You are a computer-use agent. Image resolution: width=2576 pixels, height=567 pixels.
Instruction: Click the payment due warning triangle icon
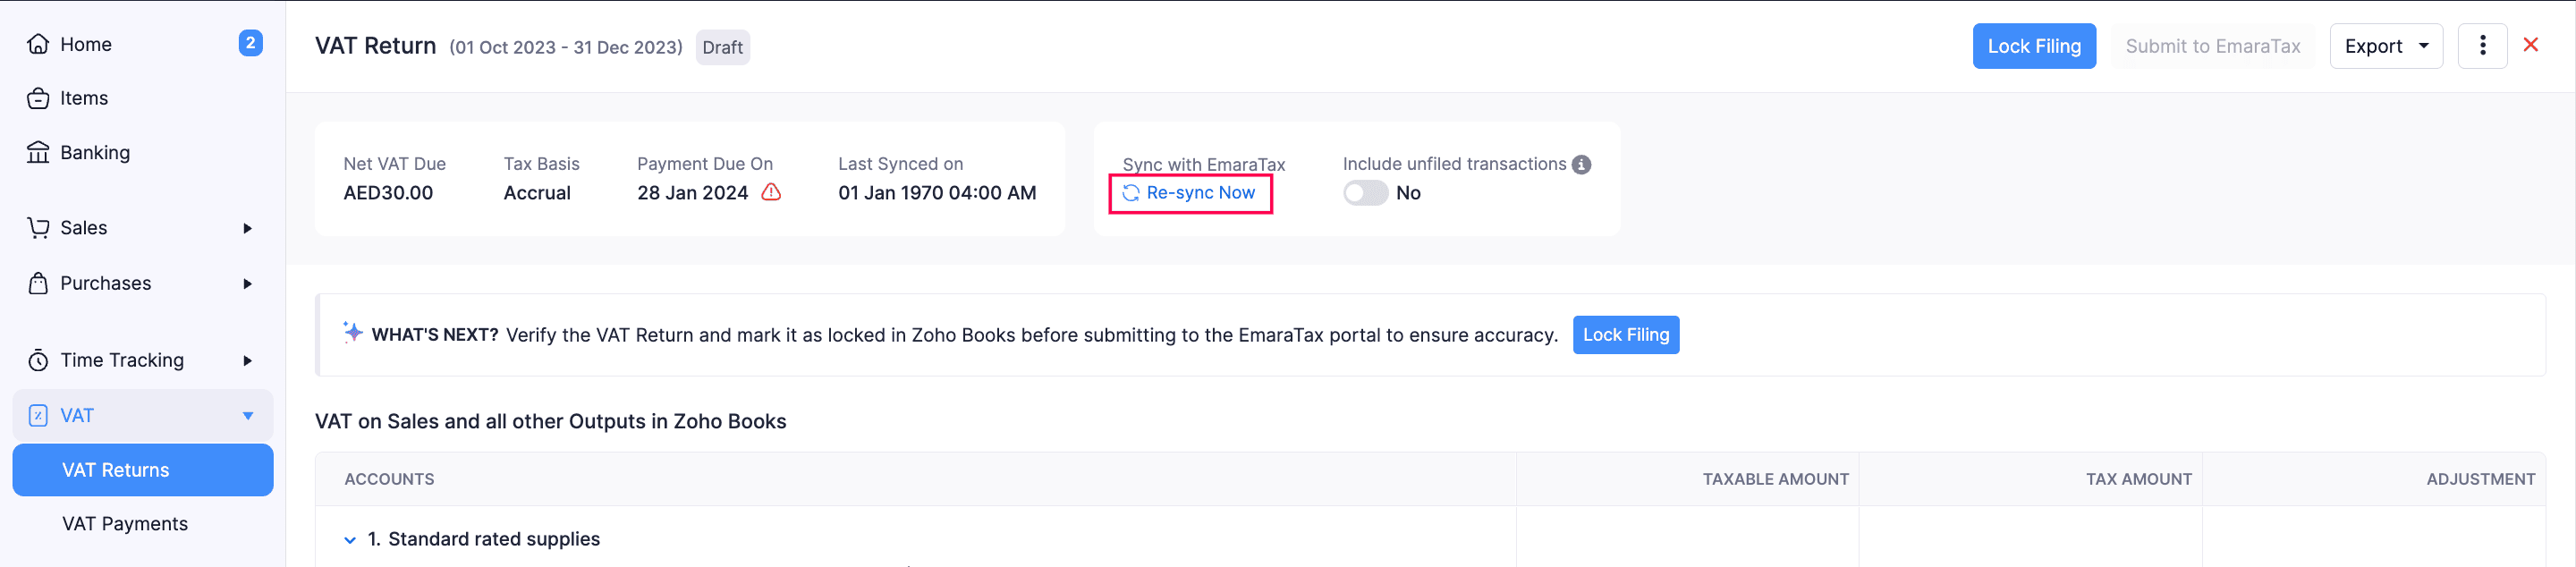[x=771, y=192]
